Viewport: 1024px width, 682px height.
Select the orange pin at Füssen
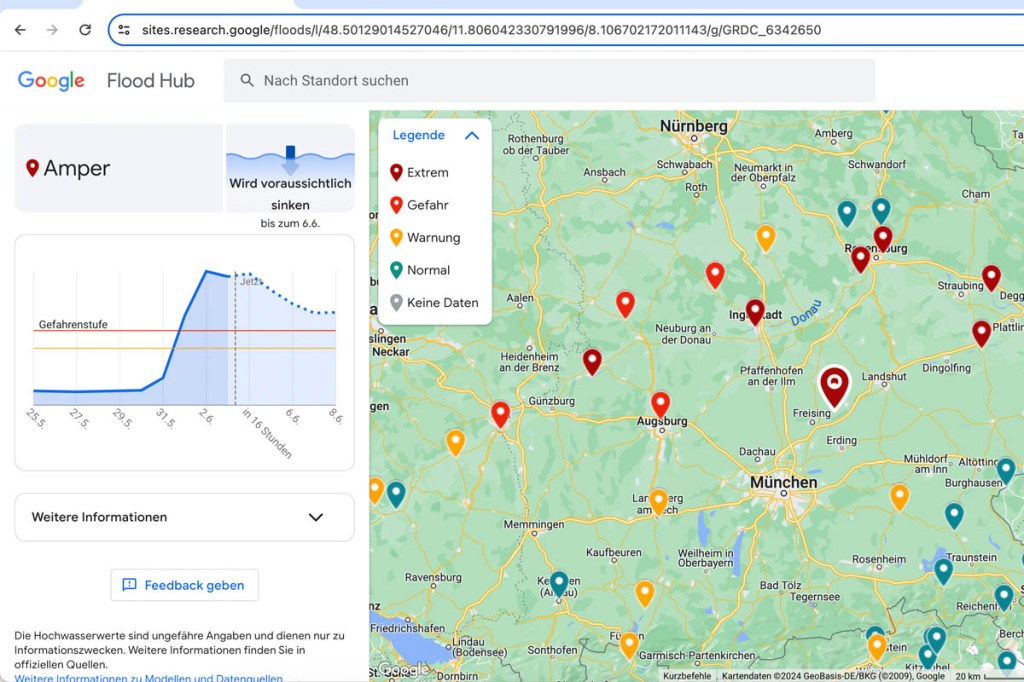[x=629, y=645]
